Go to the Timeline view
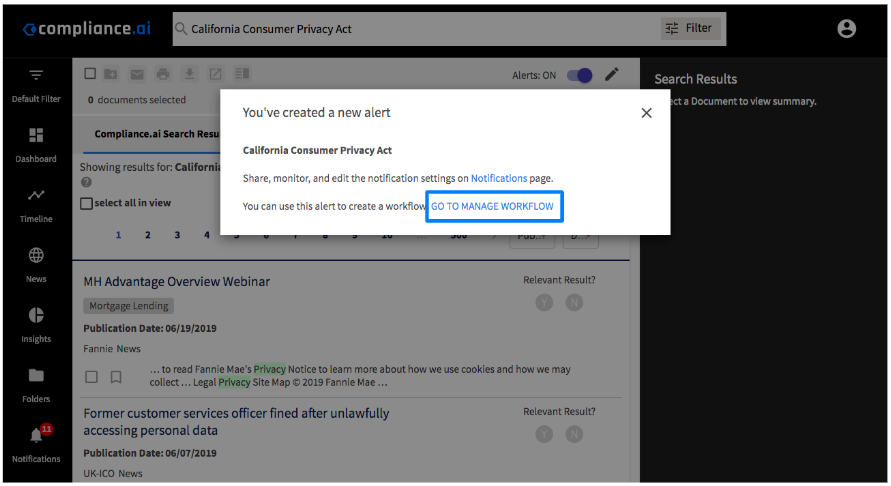Screen dimensions: 891x486 36,206
